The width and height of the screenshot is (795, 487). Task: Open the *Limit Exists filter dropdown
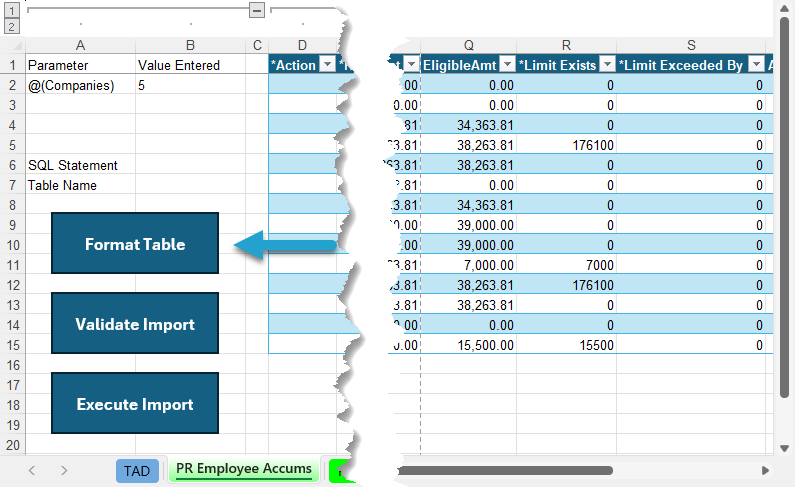[x=607, y=64]
